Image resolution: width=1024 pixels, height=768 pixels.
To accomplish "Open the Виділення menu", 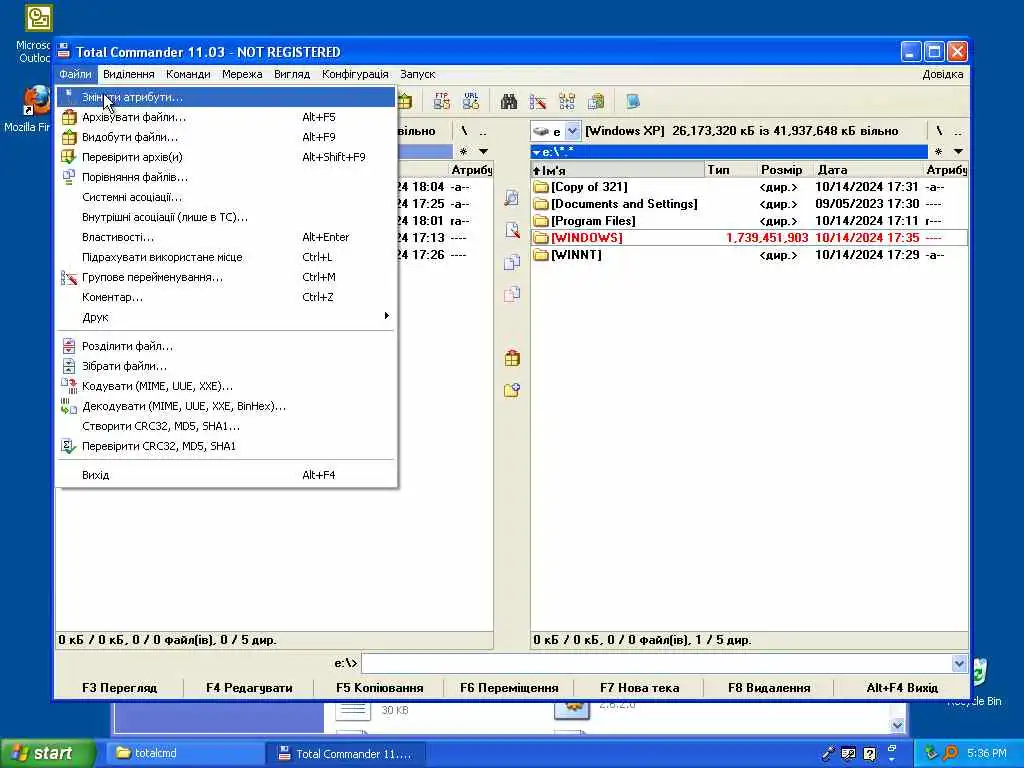I will click(129, 74).
